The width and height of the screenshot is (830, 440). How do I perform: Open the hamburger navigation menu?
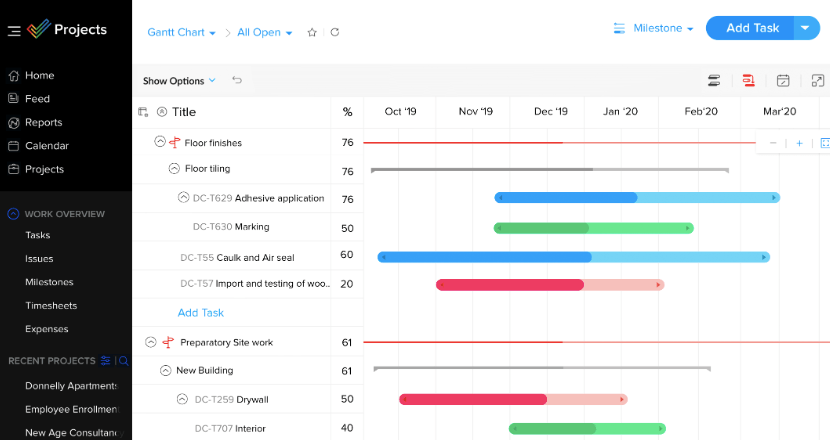click(14, 30)
